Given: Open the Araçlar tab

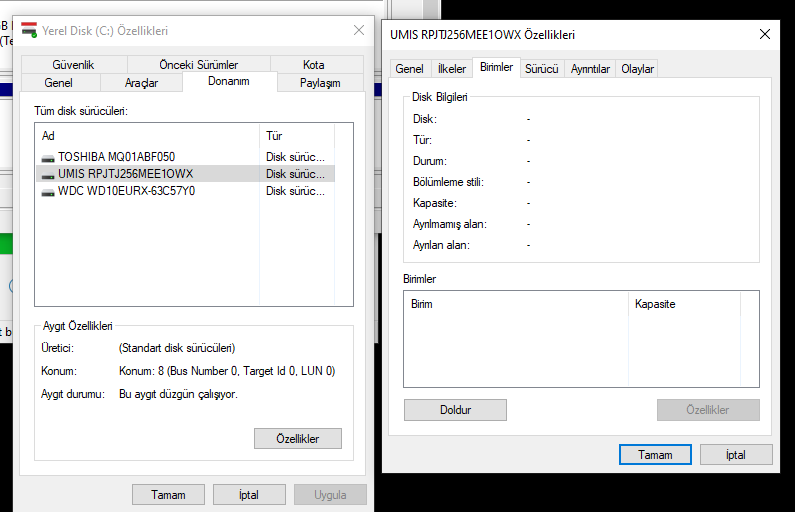Looking at the screenshot, I should click(141, 83).
